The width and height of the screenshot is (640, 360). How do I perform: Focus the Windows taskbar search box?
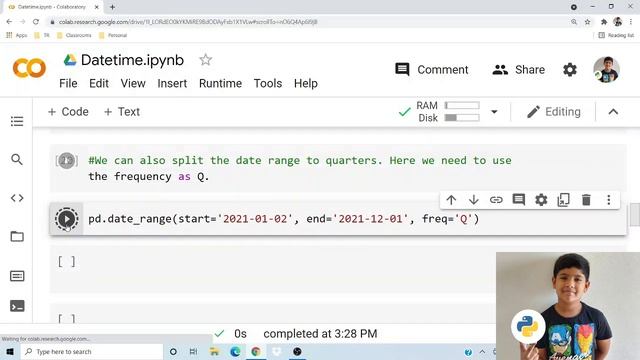tap(91, 352)
